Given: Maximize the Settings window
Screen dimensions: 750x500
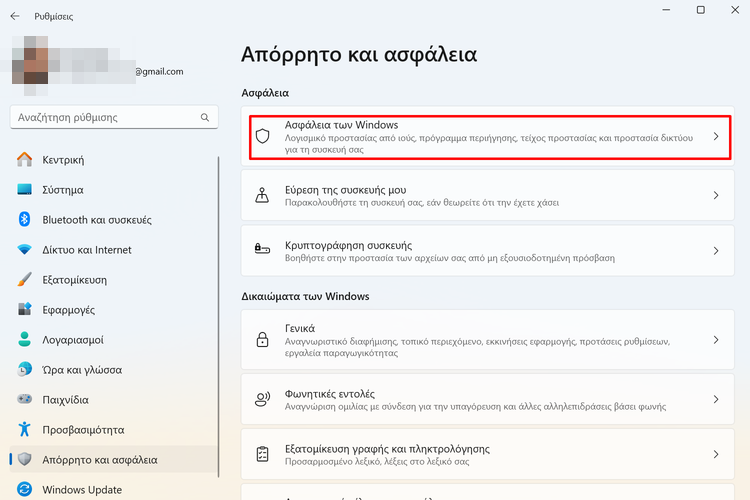Looking at the screenshot, I should point(700,10).
